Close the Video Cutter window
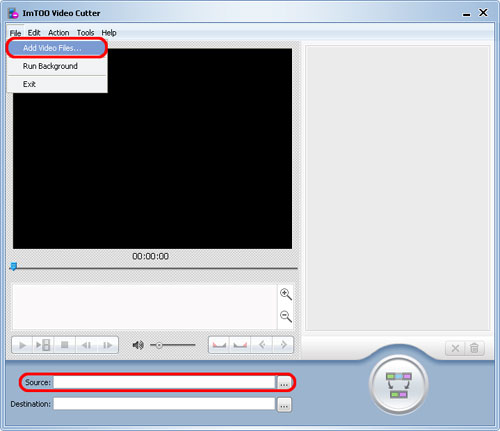Viewport: 500px width, 431px height. tap(483, 13)
